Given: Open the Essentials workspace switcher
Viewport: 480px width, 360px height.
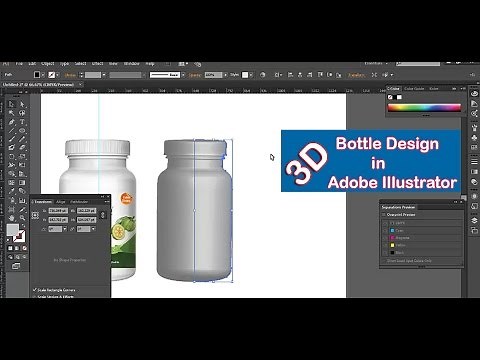Looking at the screenshot, I should coord(376,64).
